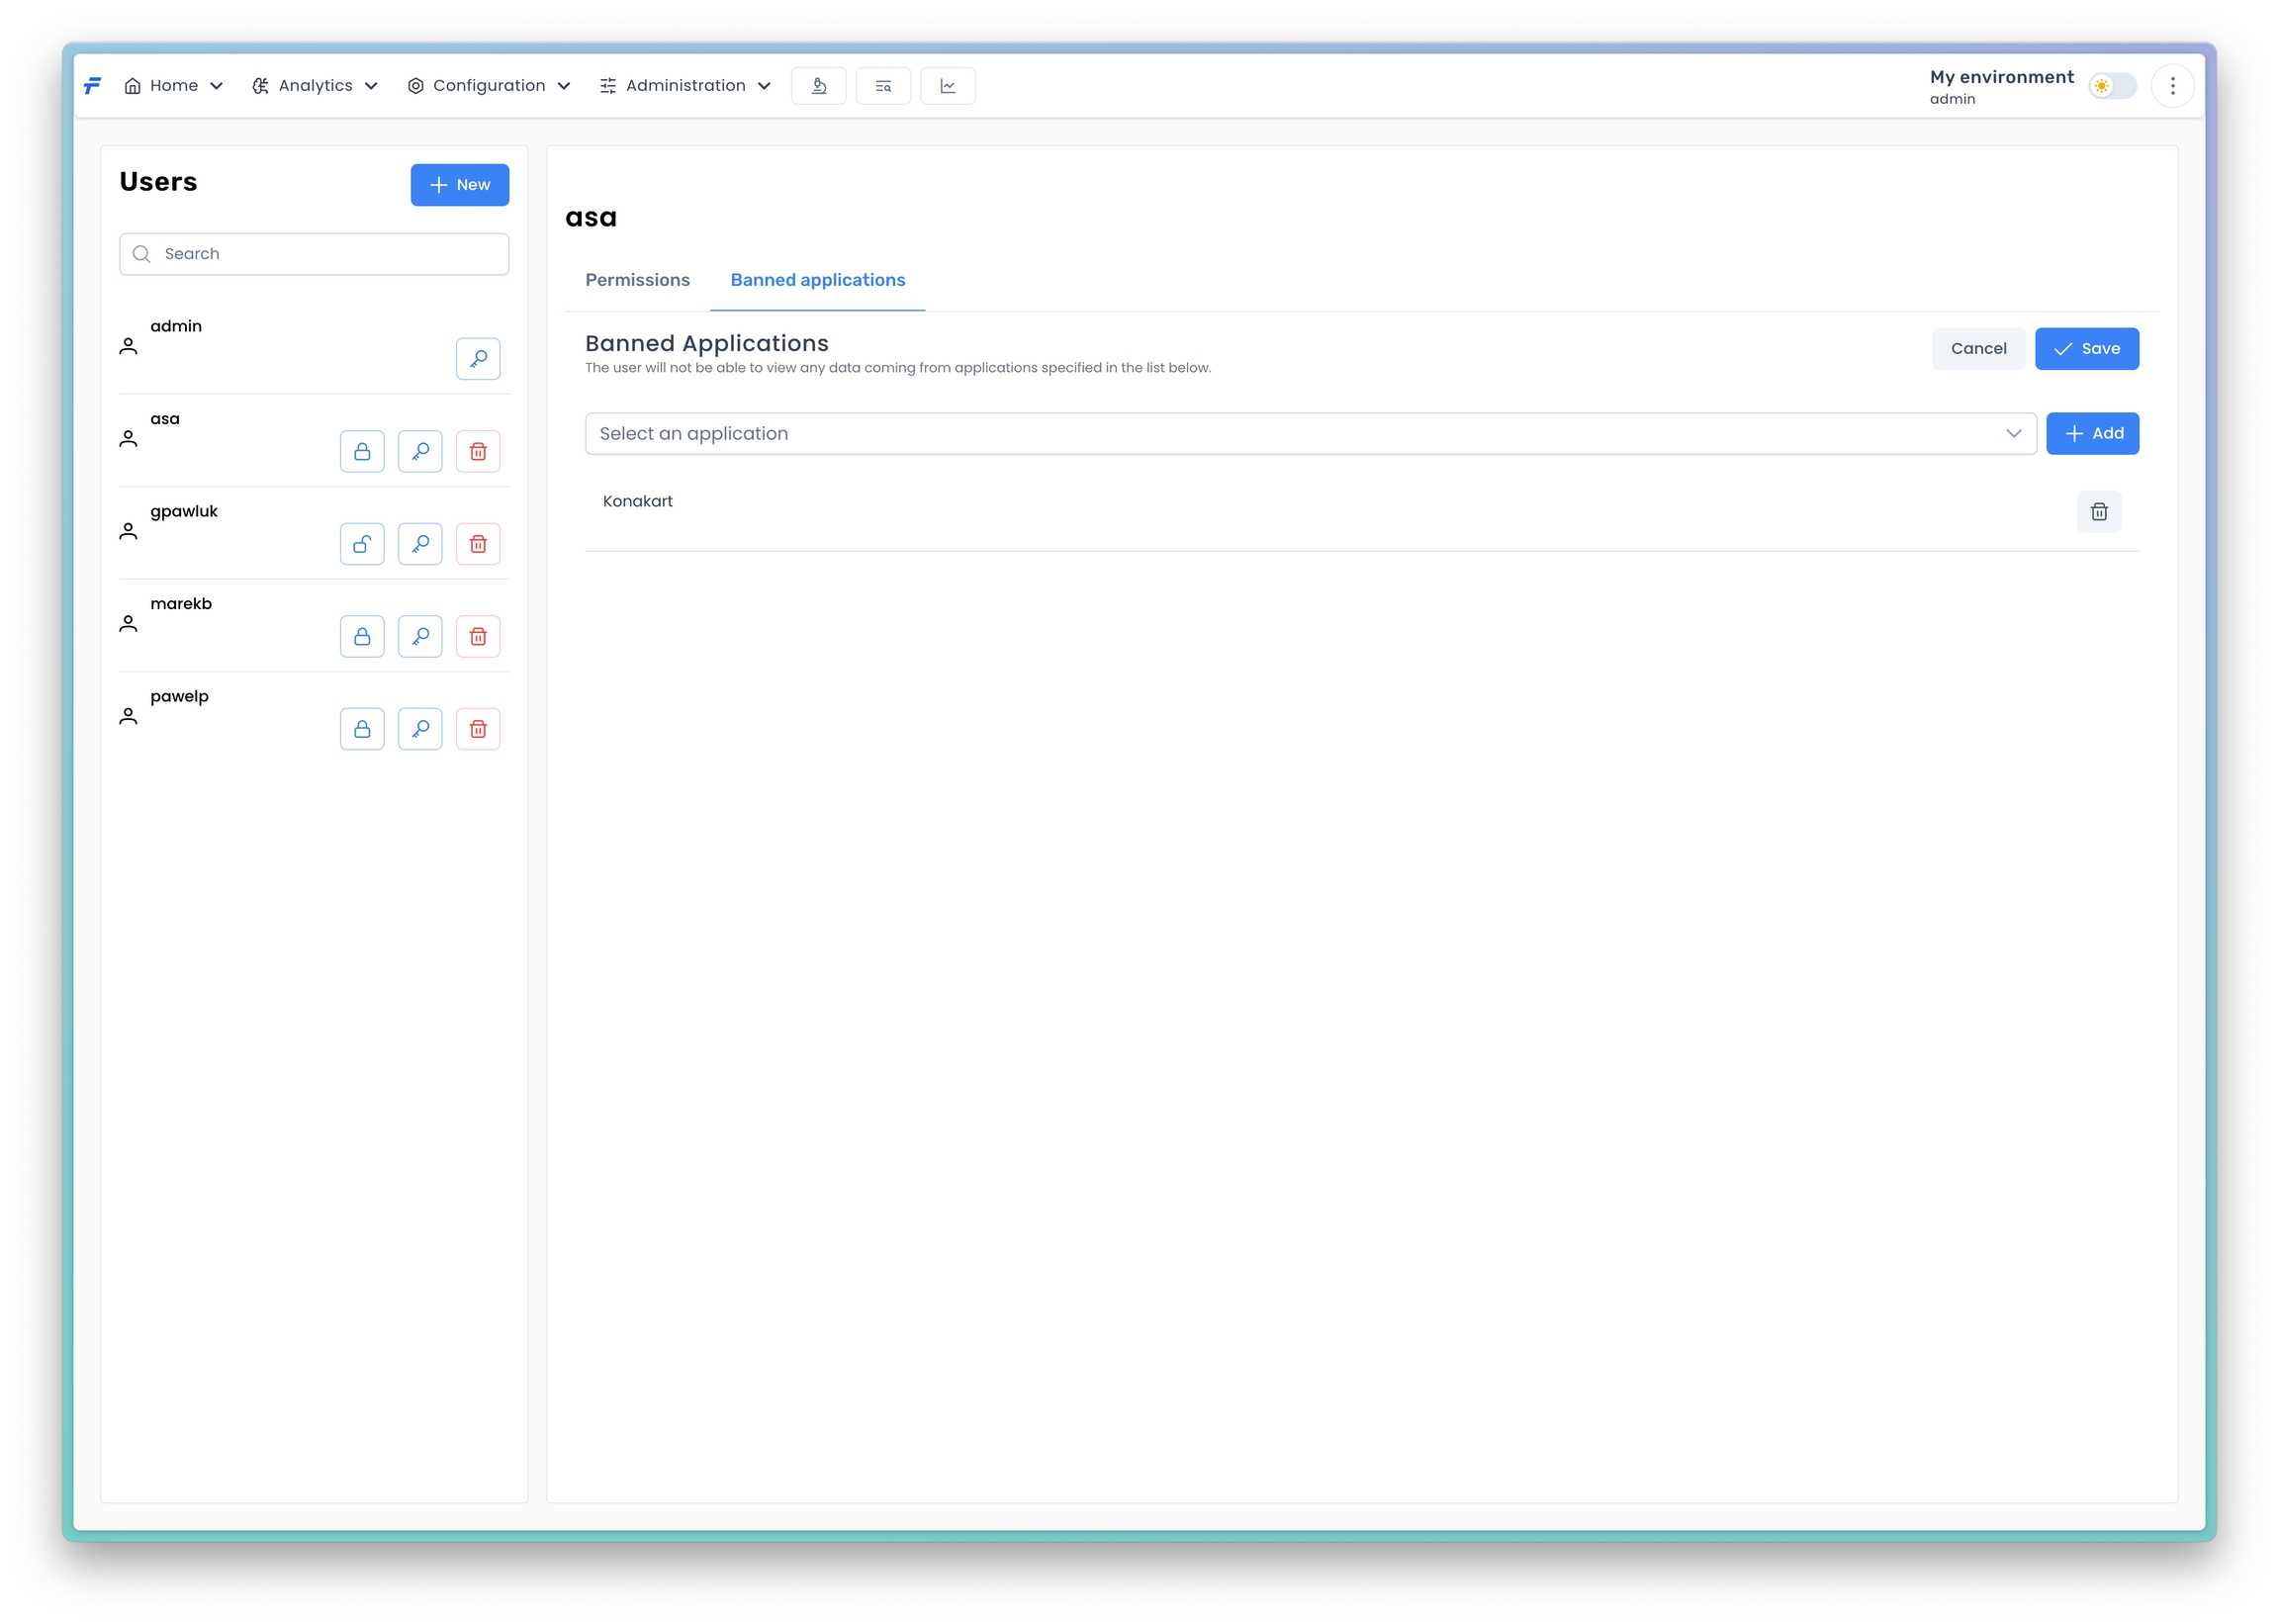Viewport: 2279px width, 1624px height.
Task: Delete Konakart from banned applications
Action: [2098, 512]
